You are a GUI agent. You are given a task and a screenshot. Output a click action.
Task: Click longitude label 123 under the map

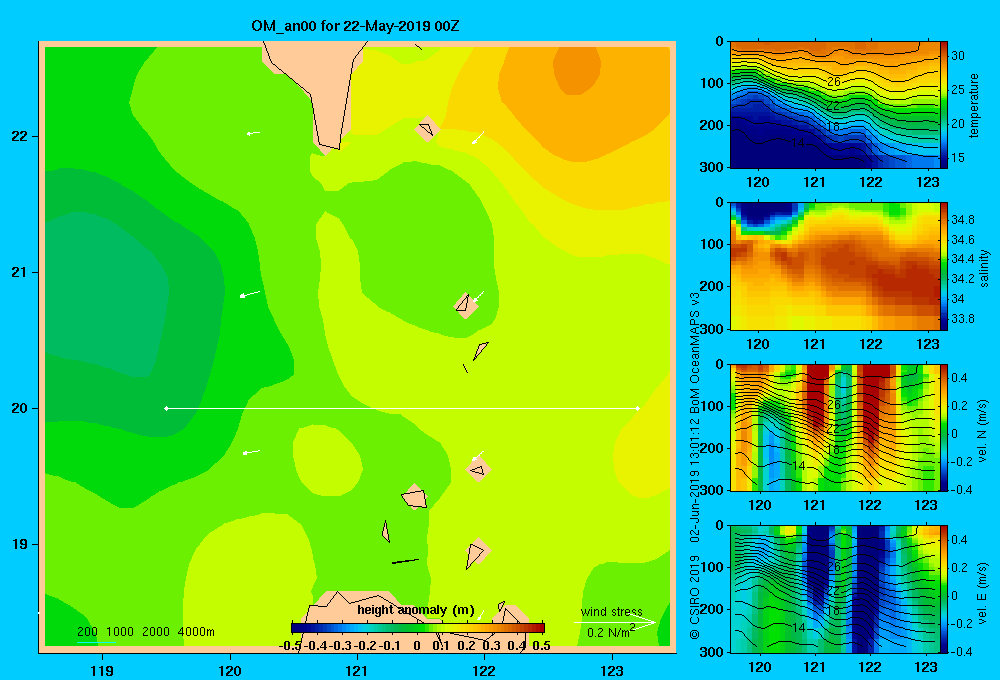click(612, 670)
